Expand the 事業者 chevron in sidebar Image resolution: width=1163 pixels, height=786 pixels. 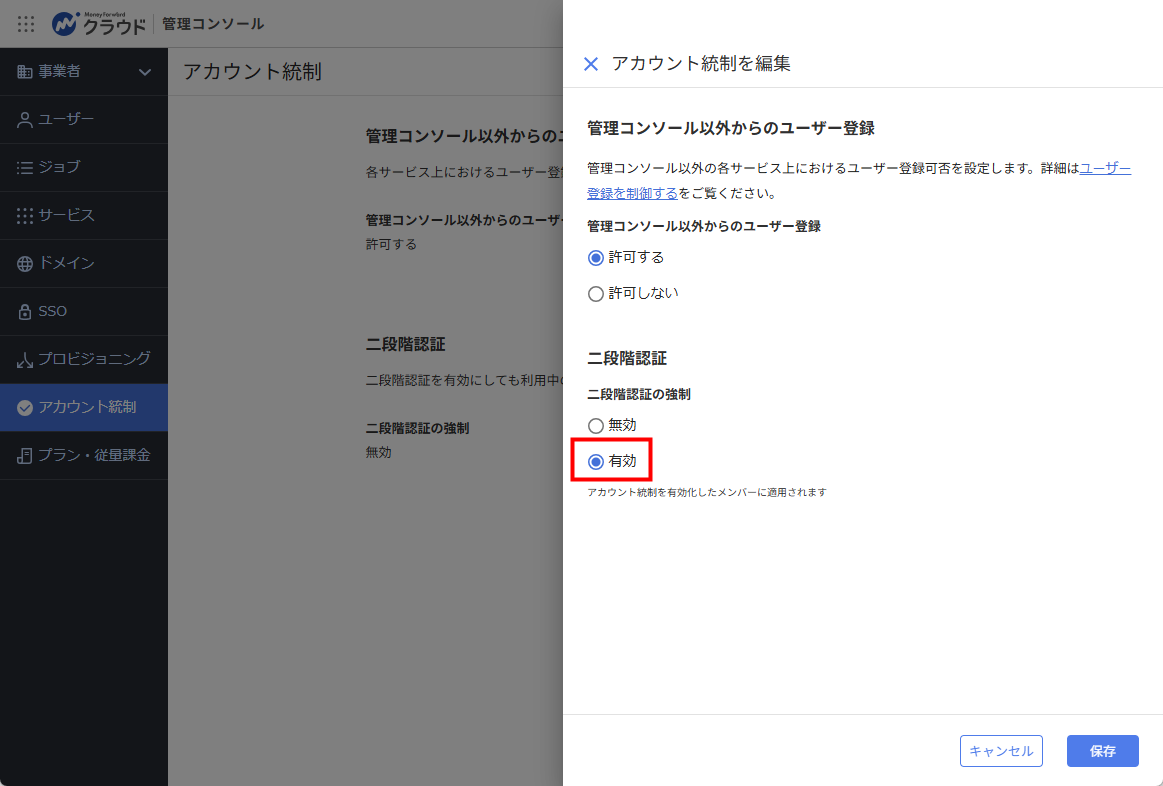coord(145,72)
